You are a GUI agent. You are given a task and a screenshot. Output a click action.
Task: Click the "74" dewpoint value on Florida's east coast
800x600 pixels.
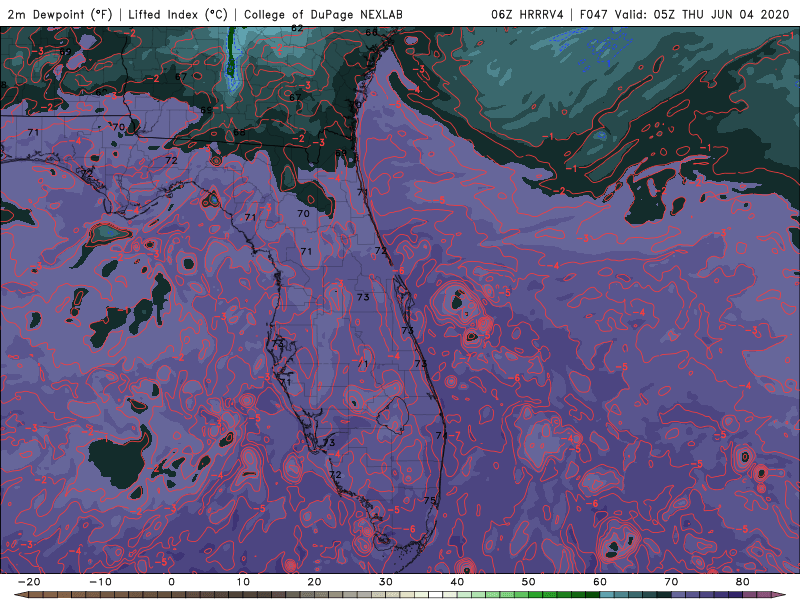tap(441, 435)
